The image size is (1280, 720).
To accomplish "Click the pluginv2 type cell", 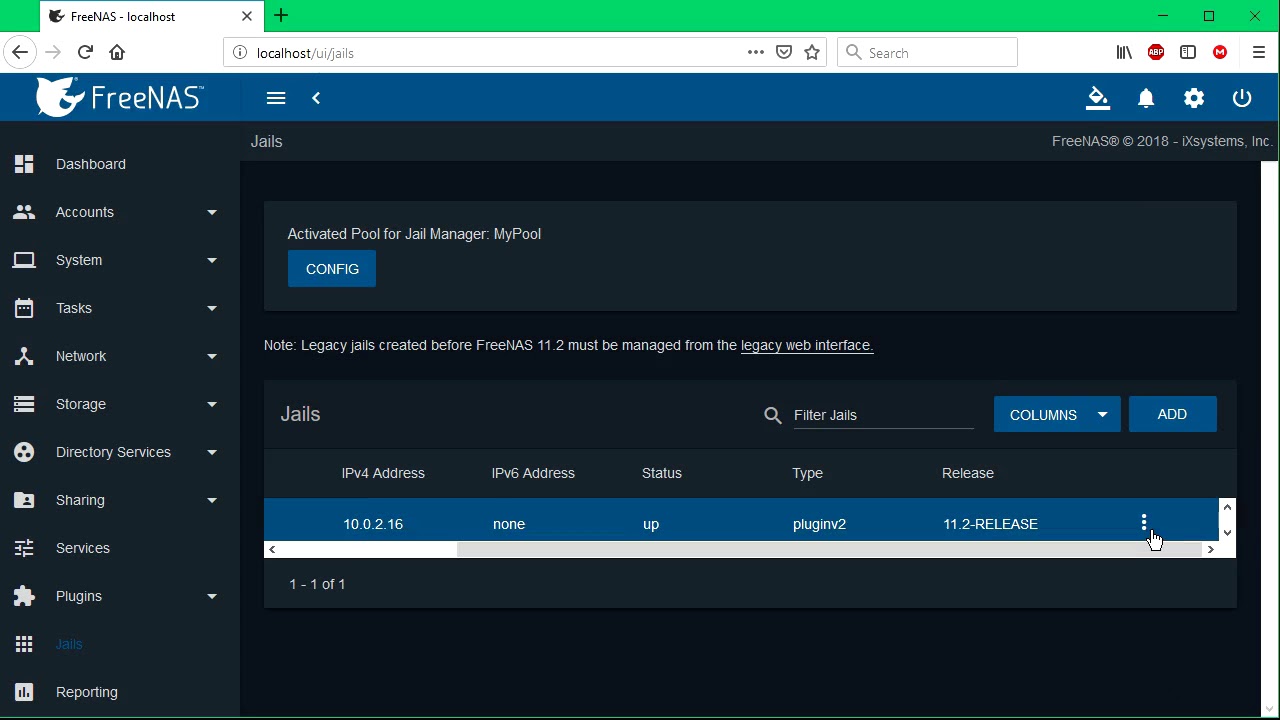I will click(x=819, y=524).
